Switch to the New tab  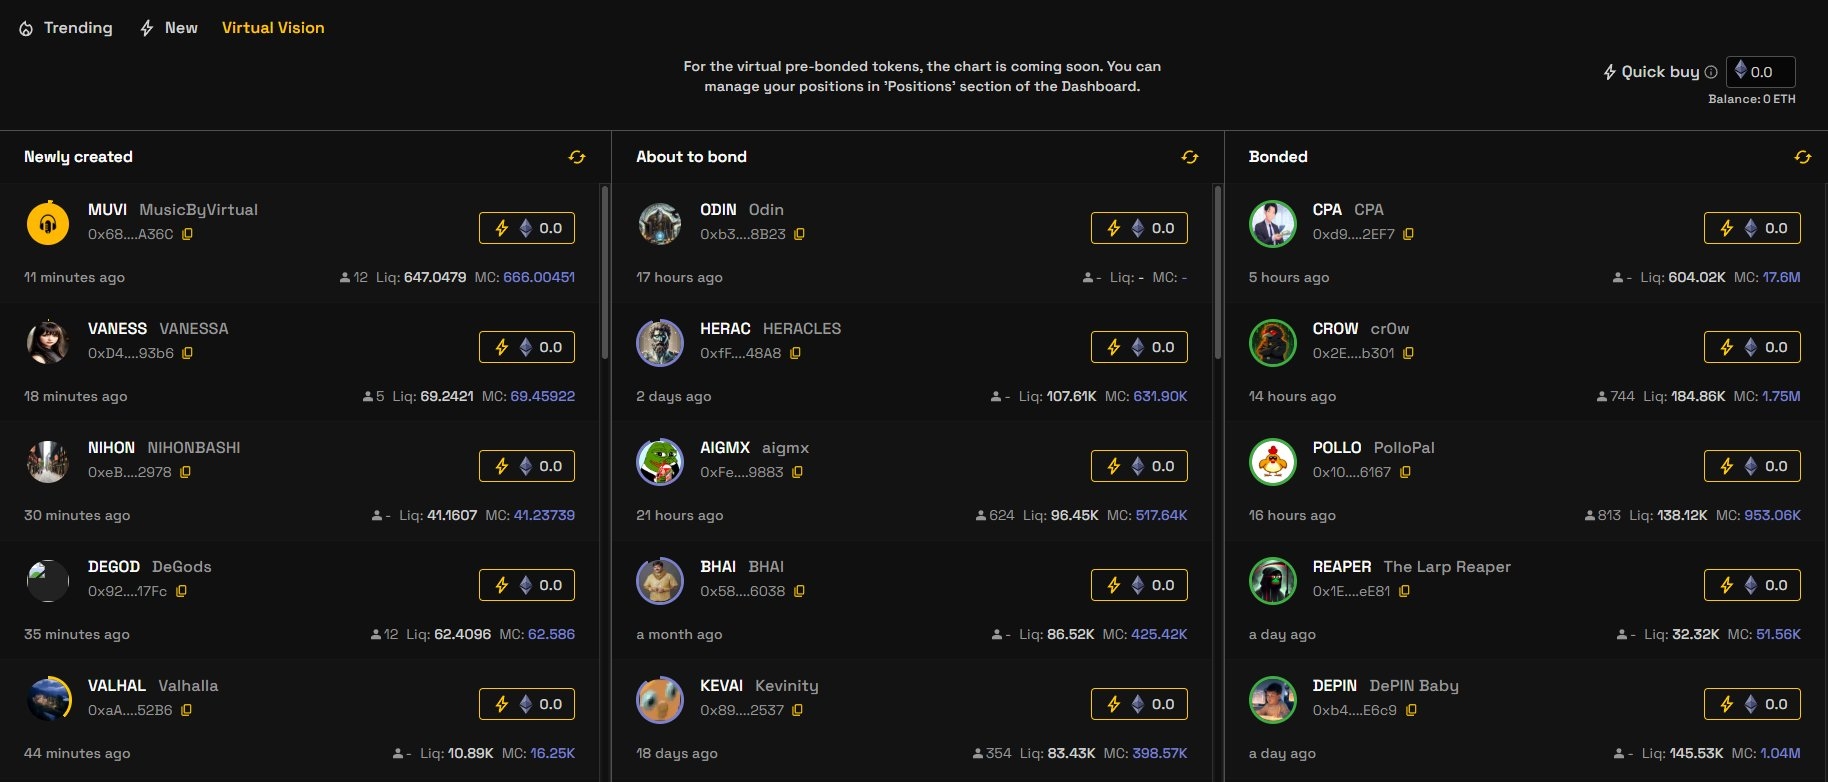(168, 28)
